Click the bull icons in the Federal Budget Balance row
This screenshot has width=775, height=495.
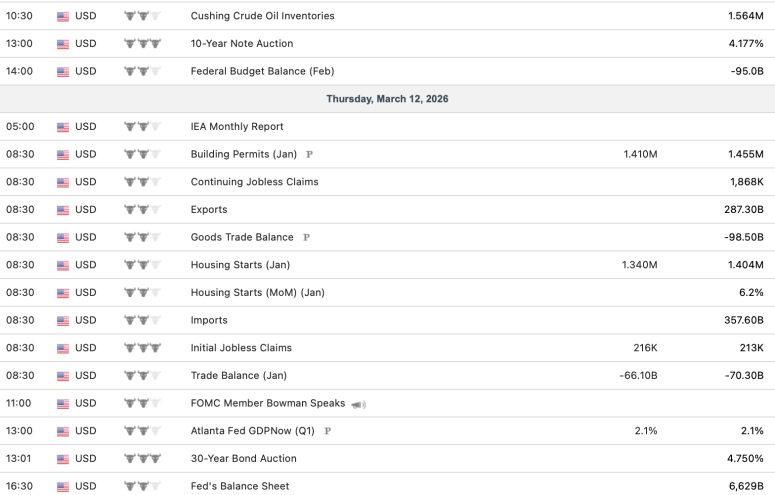[142, 71]
